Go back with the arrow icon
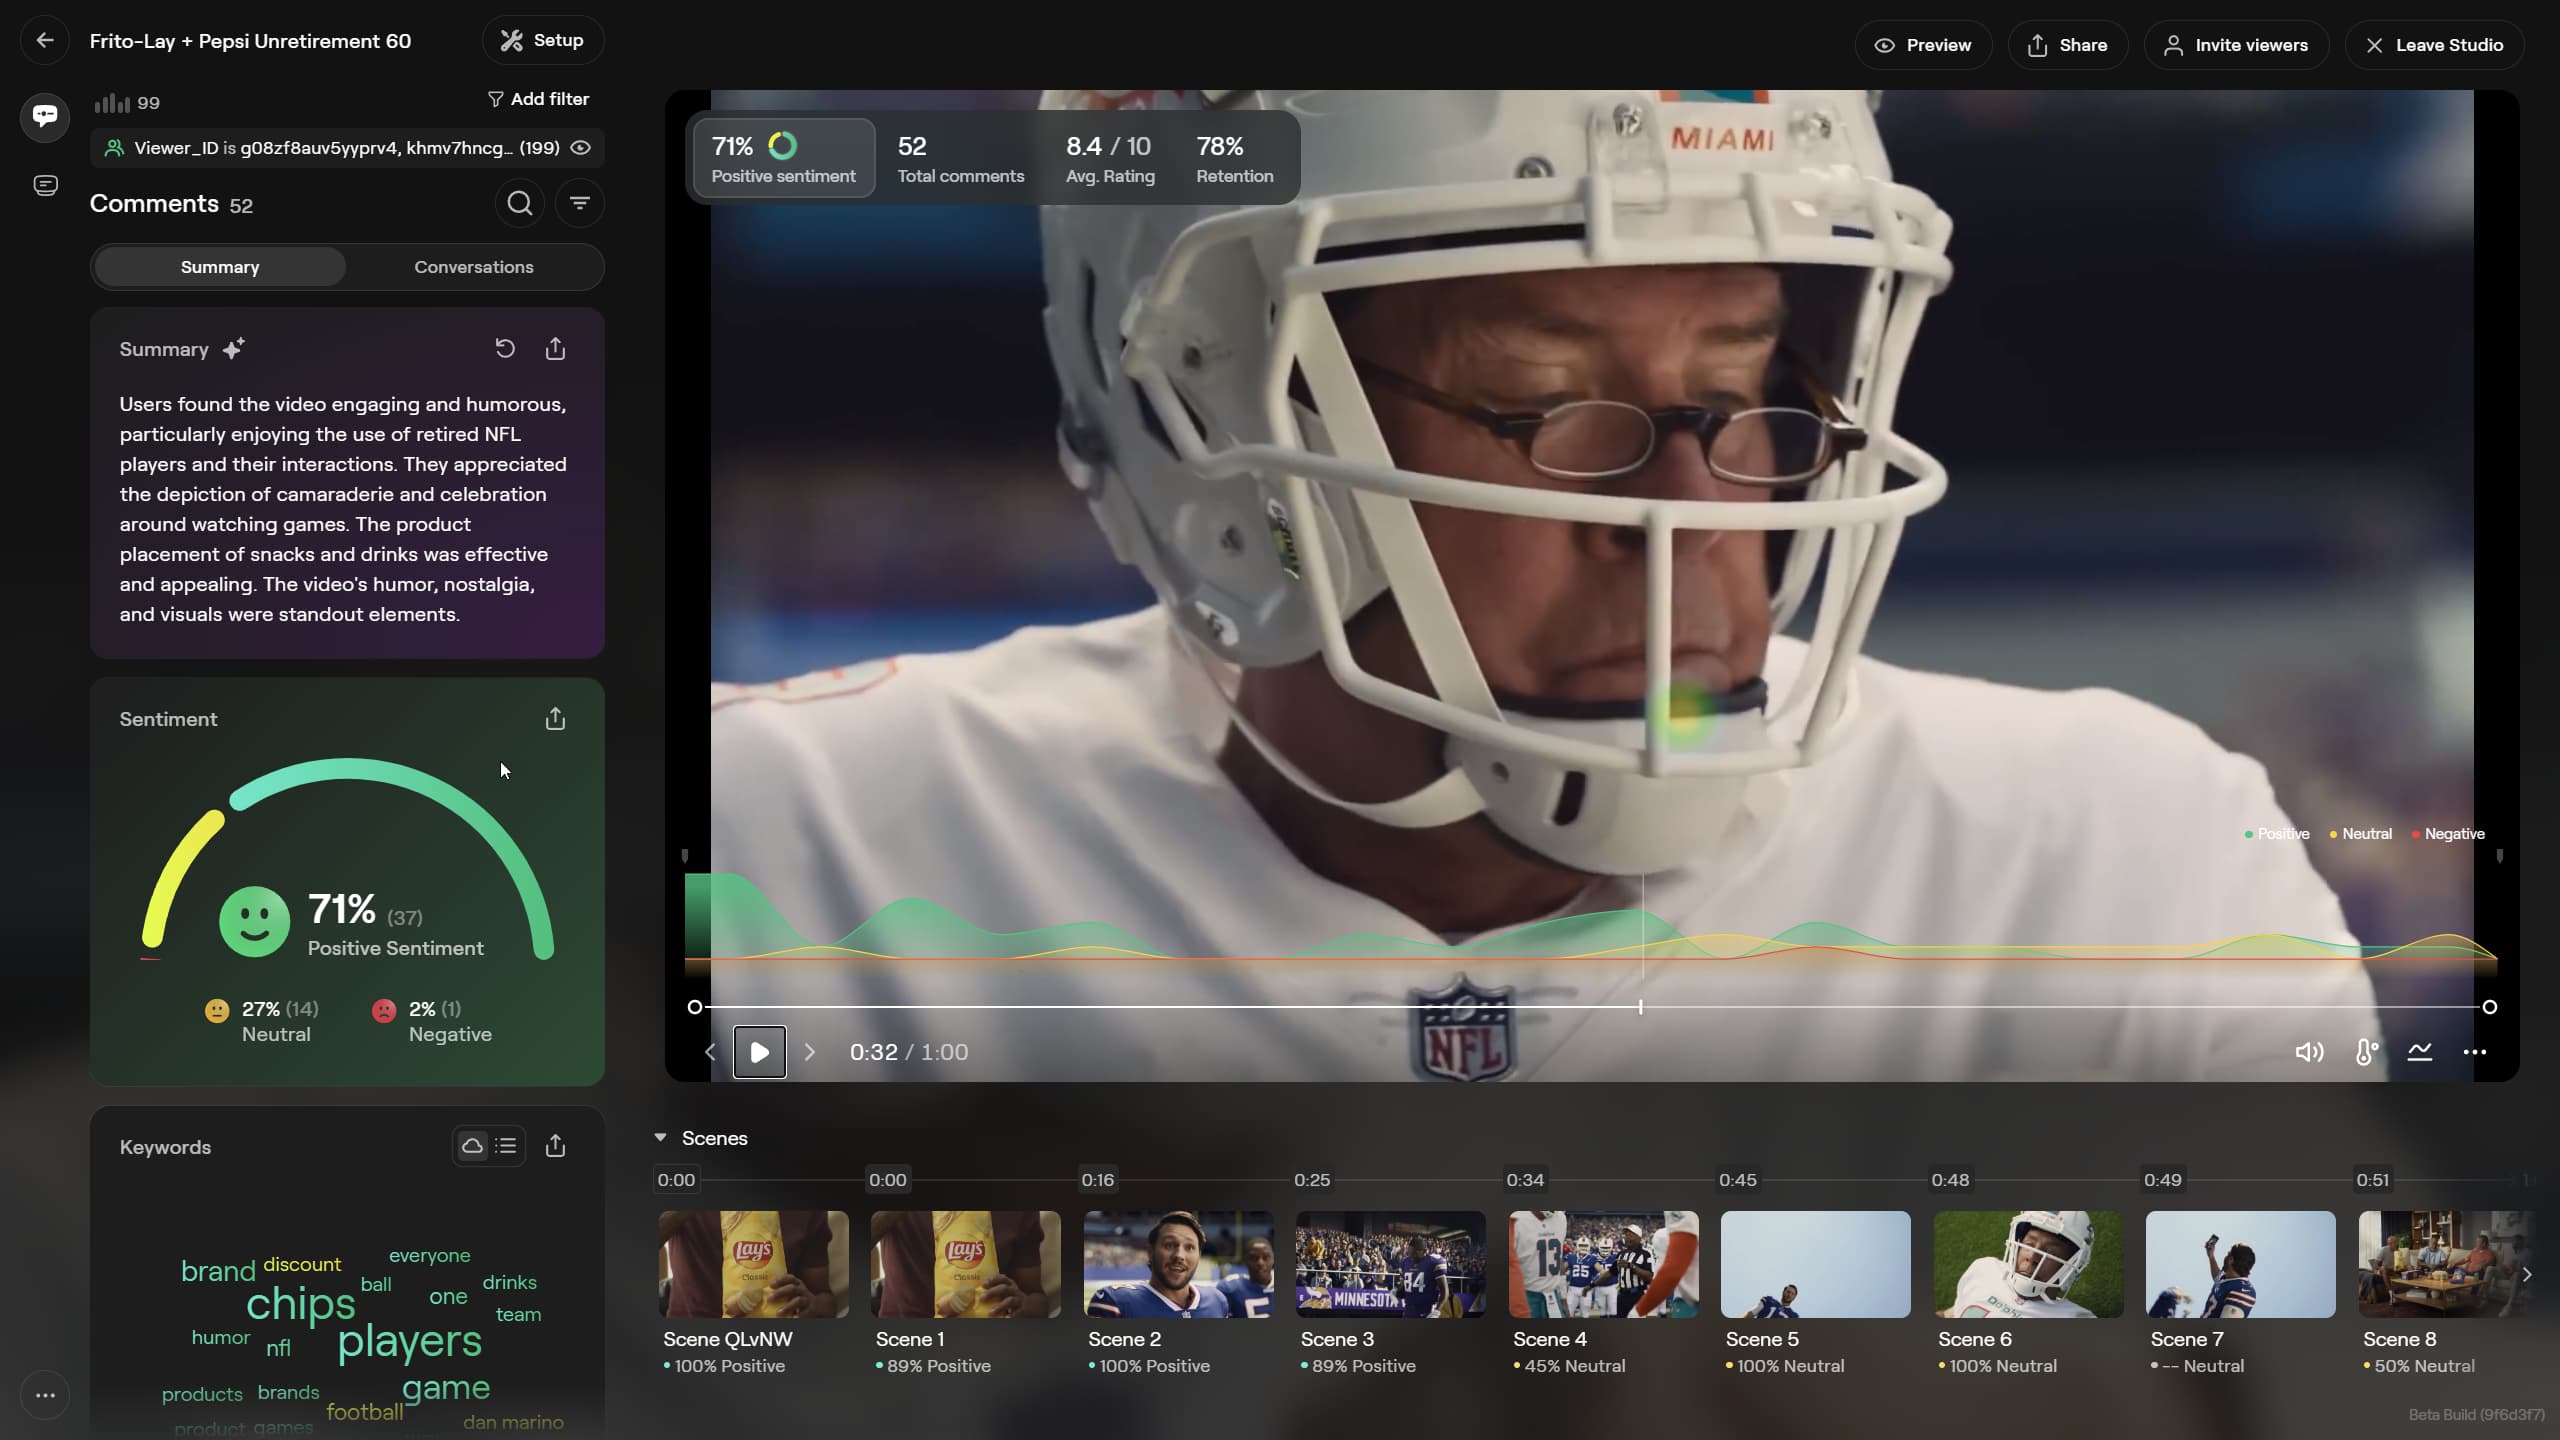 click(44, 41)
